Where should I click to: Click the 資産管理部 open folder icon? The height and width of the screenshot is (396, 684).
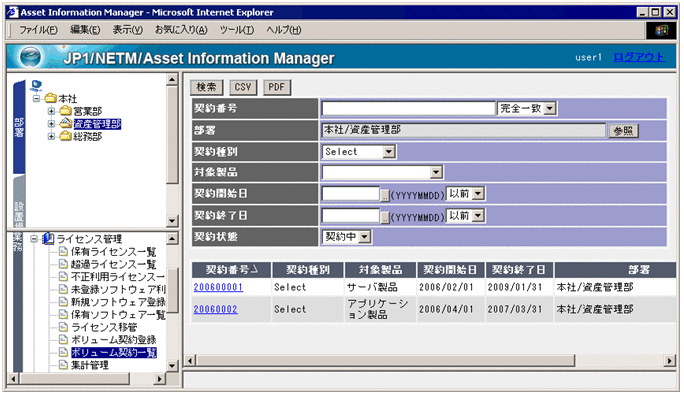tap(65, 123)
